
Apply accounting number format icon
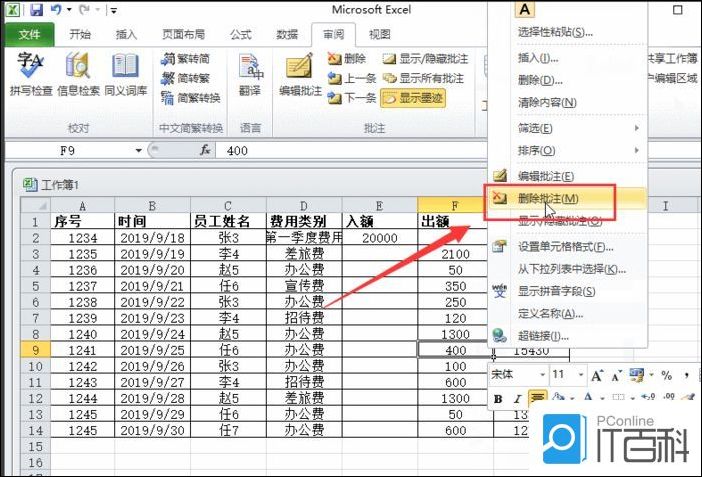click(637, 375)
